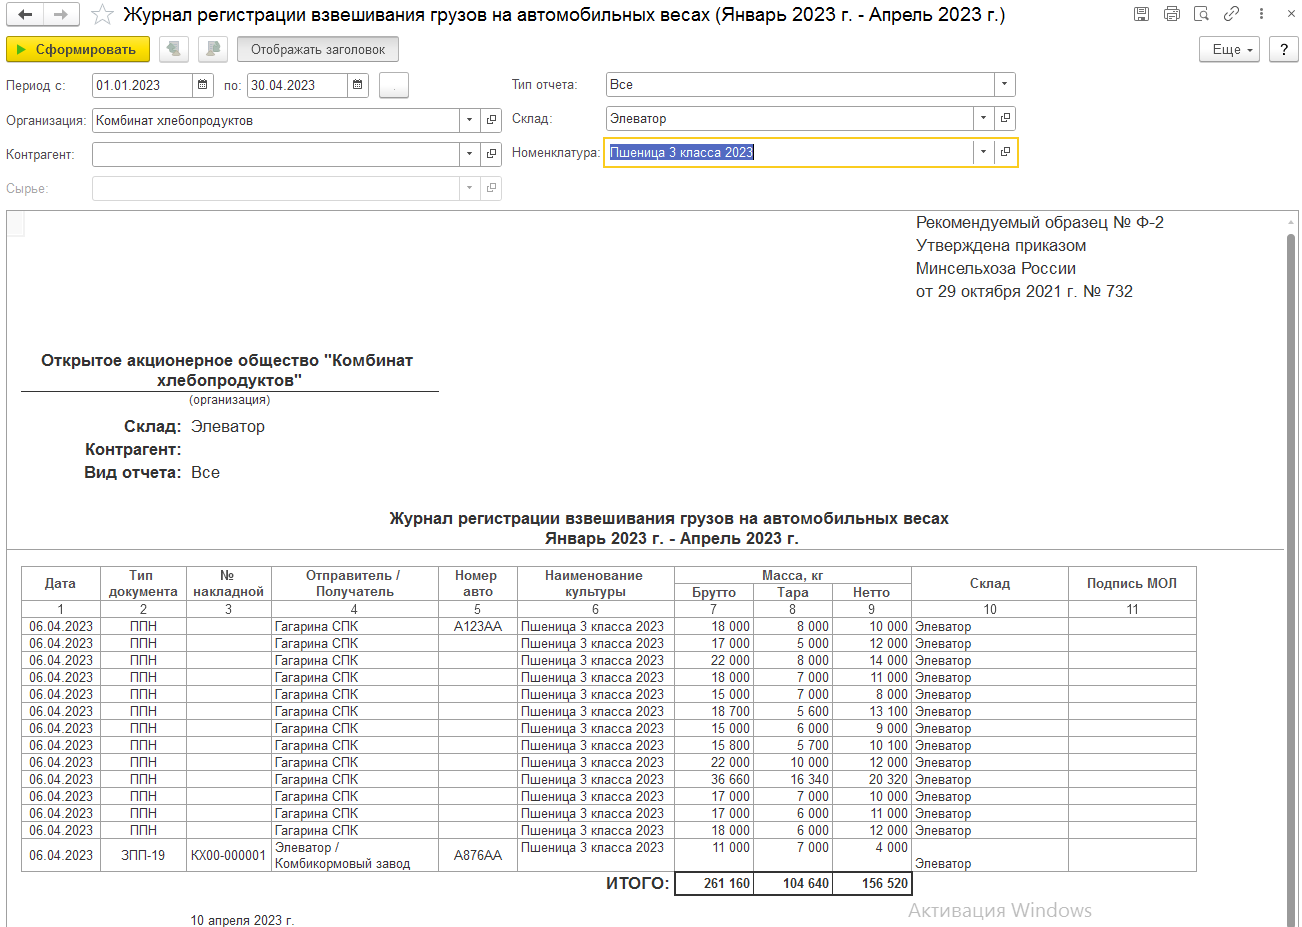Copy link to report via chain icon
1302x927 pixels.
(1232, 14)
